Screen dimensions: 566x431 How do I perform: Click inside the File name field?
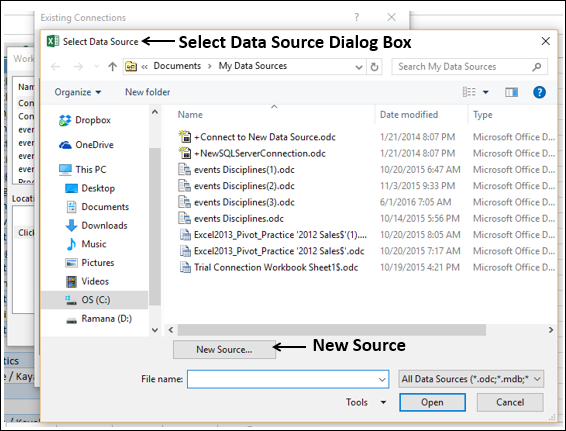(x=288, y=379)
